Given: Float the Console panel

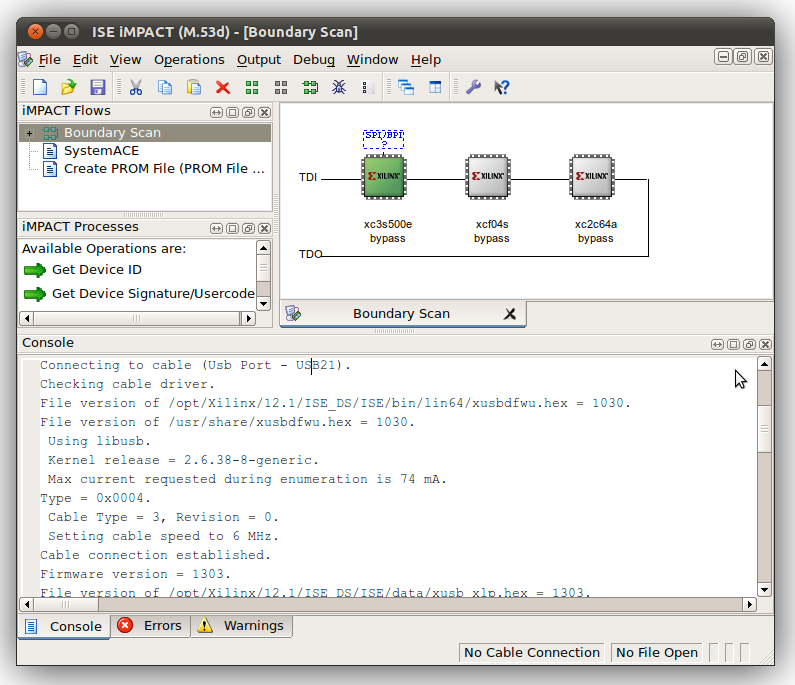Looking at the screenshot, I should coord(749,344).
